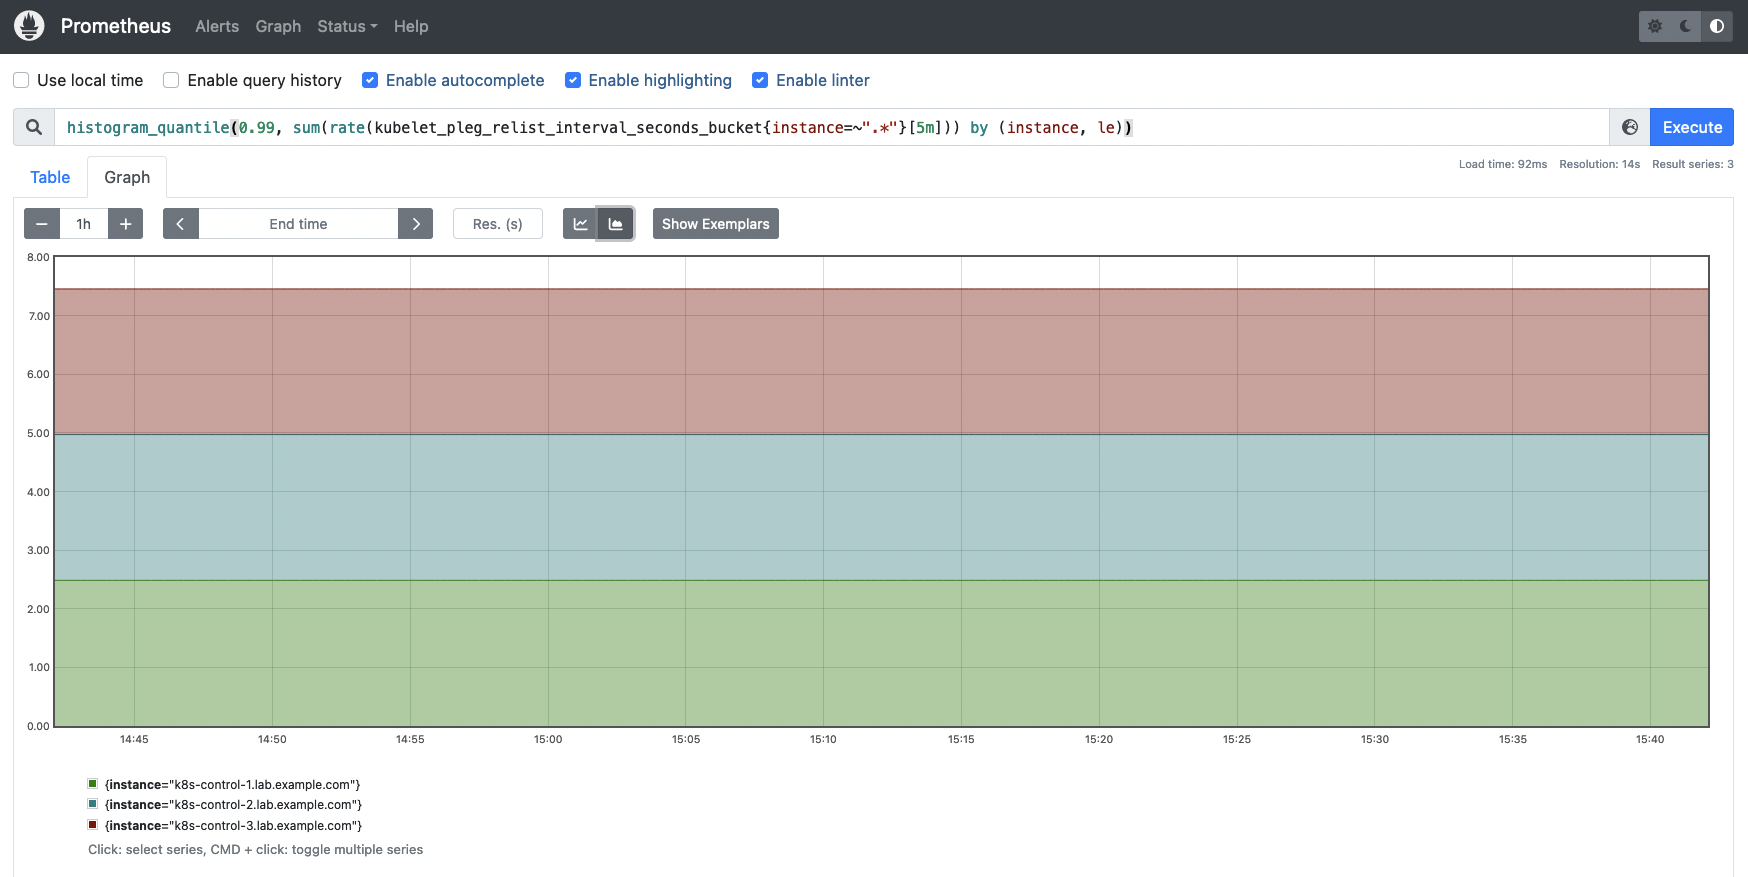Move end time forward with right chevron

415,224
